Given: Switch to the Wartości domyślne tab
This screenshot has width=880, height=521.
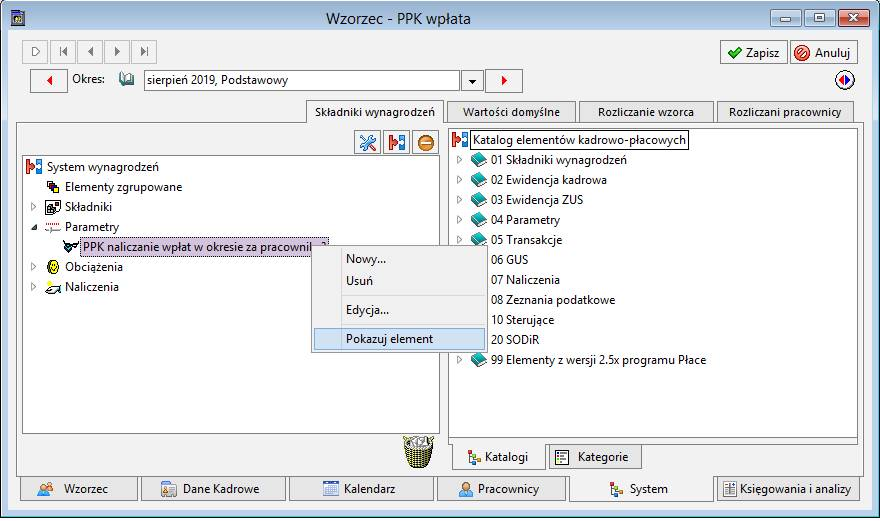Looking at the screenshot, I should [x=510, y=112].
